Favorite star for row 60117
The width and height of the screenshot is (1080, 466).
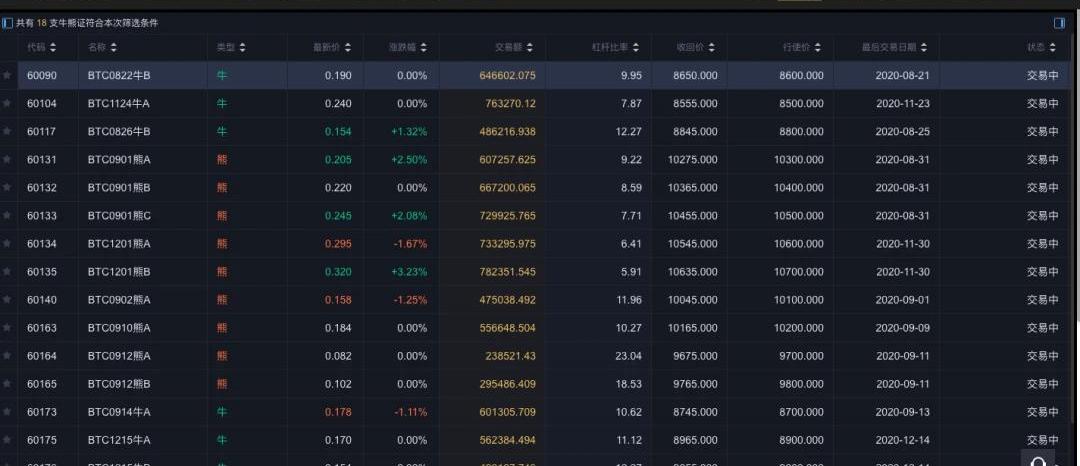coord(8,131)
